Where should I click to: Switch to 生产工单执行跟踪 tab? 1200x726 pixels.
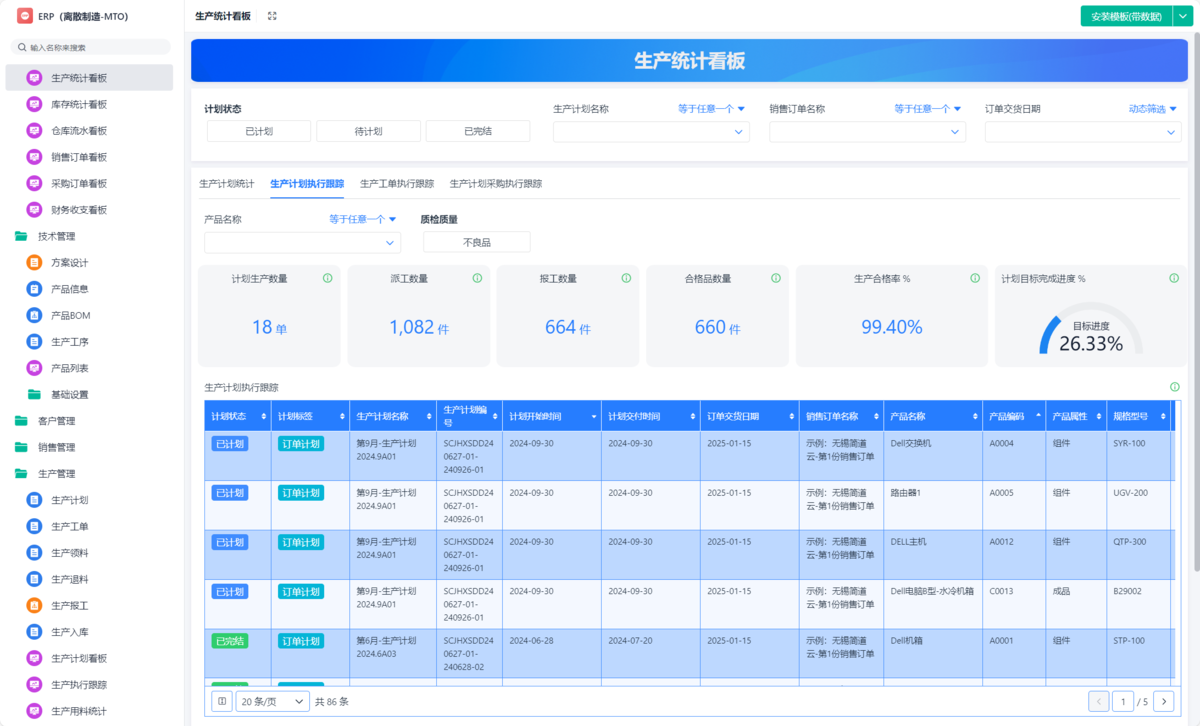click(x=397, y=184)
